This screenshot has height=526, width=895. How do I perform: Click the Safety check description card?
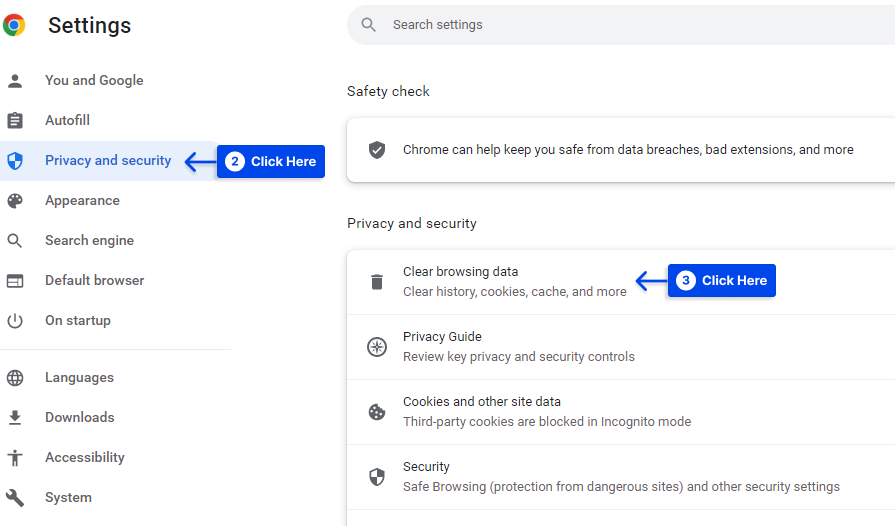(621, 150)
